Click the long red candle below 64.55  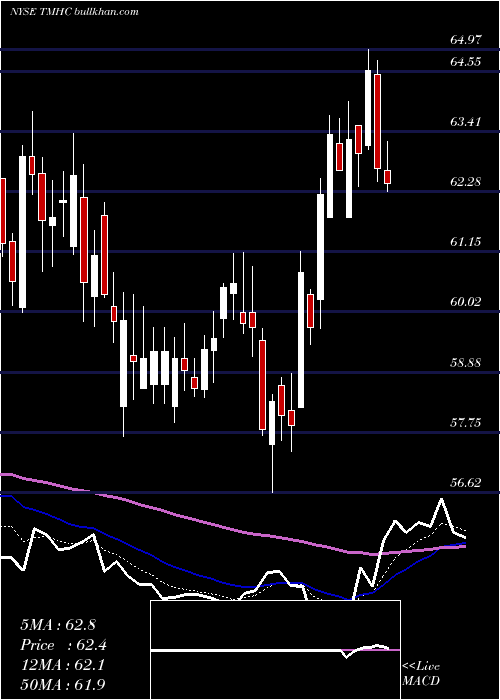point(378,121)
